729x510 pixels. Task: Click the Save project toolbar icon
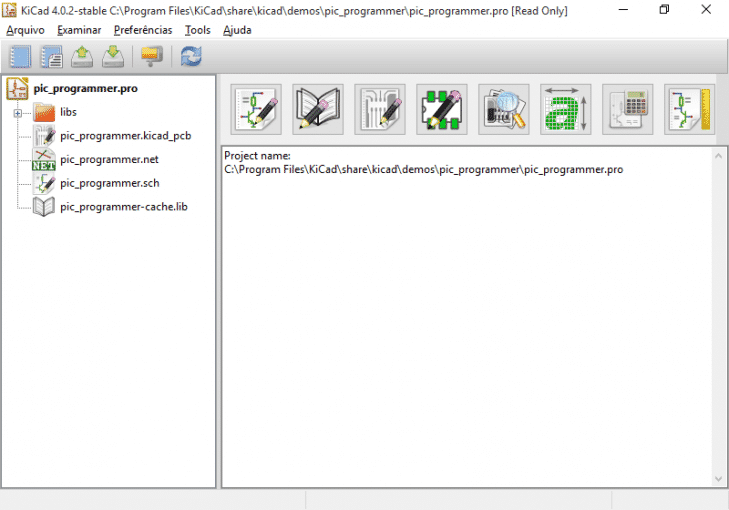coord(113,57)
